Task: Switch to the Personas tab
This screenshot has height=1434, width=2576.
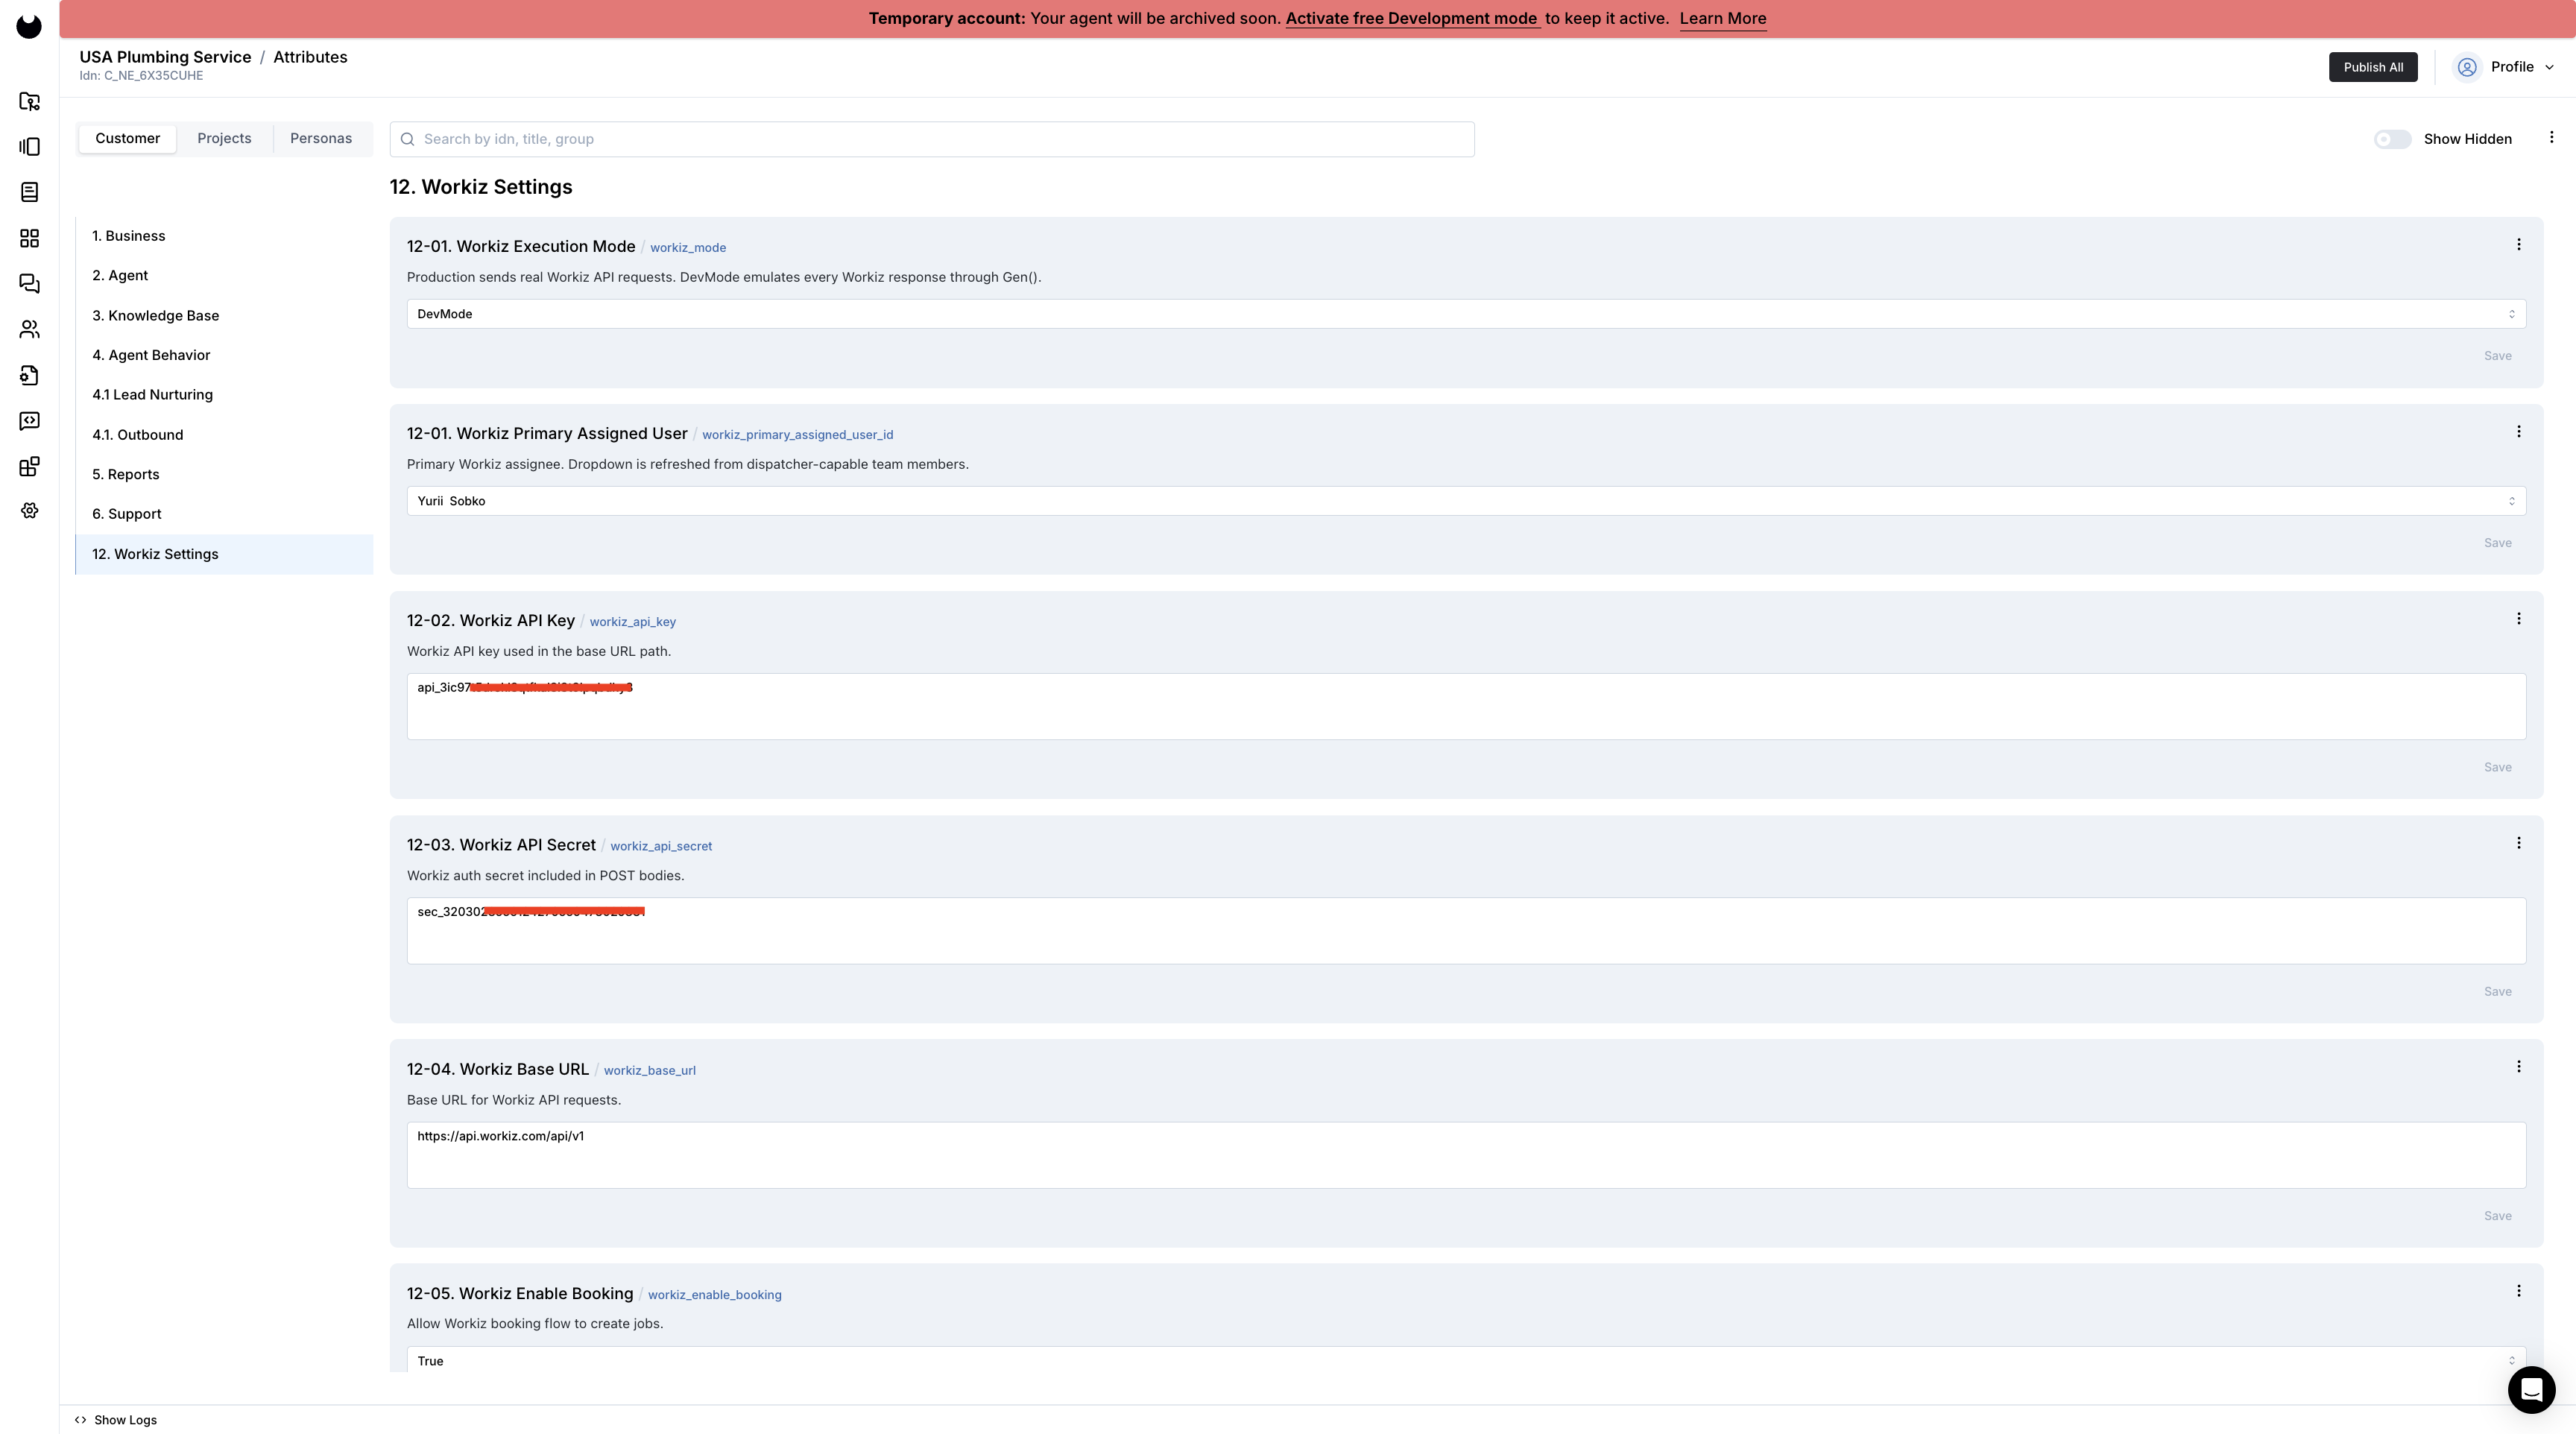Action: [321, 139]
